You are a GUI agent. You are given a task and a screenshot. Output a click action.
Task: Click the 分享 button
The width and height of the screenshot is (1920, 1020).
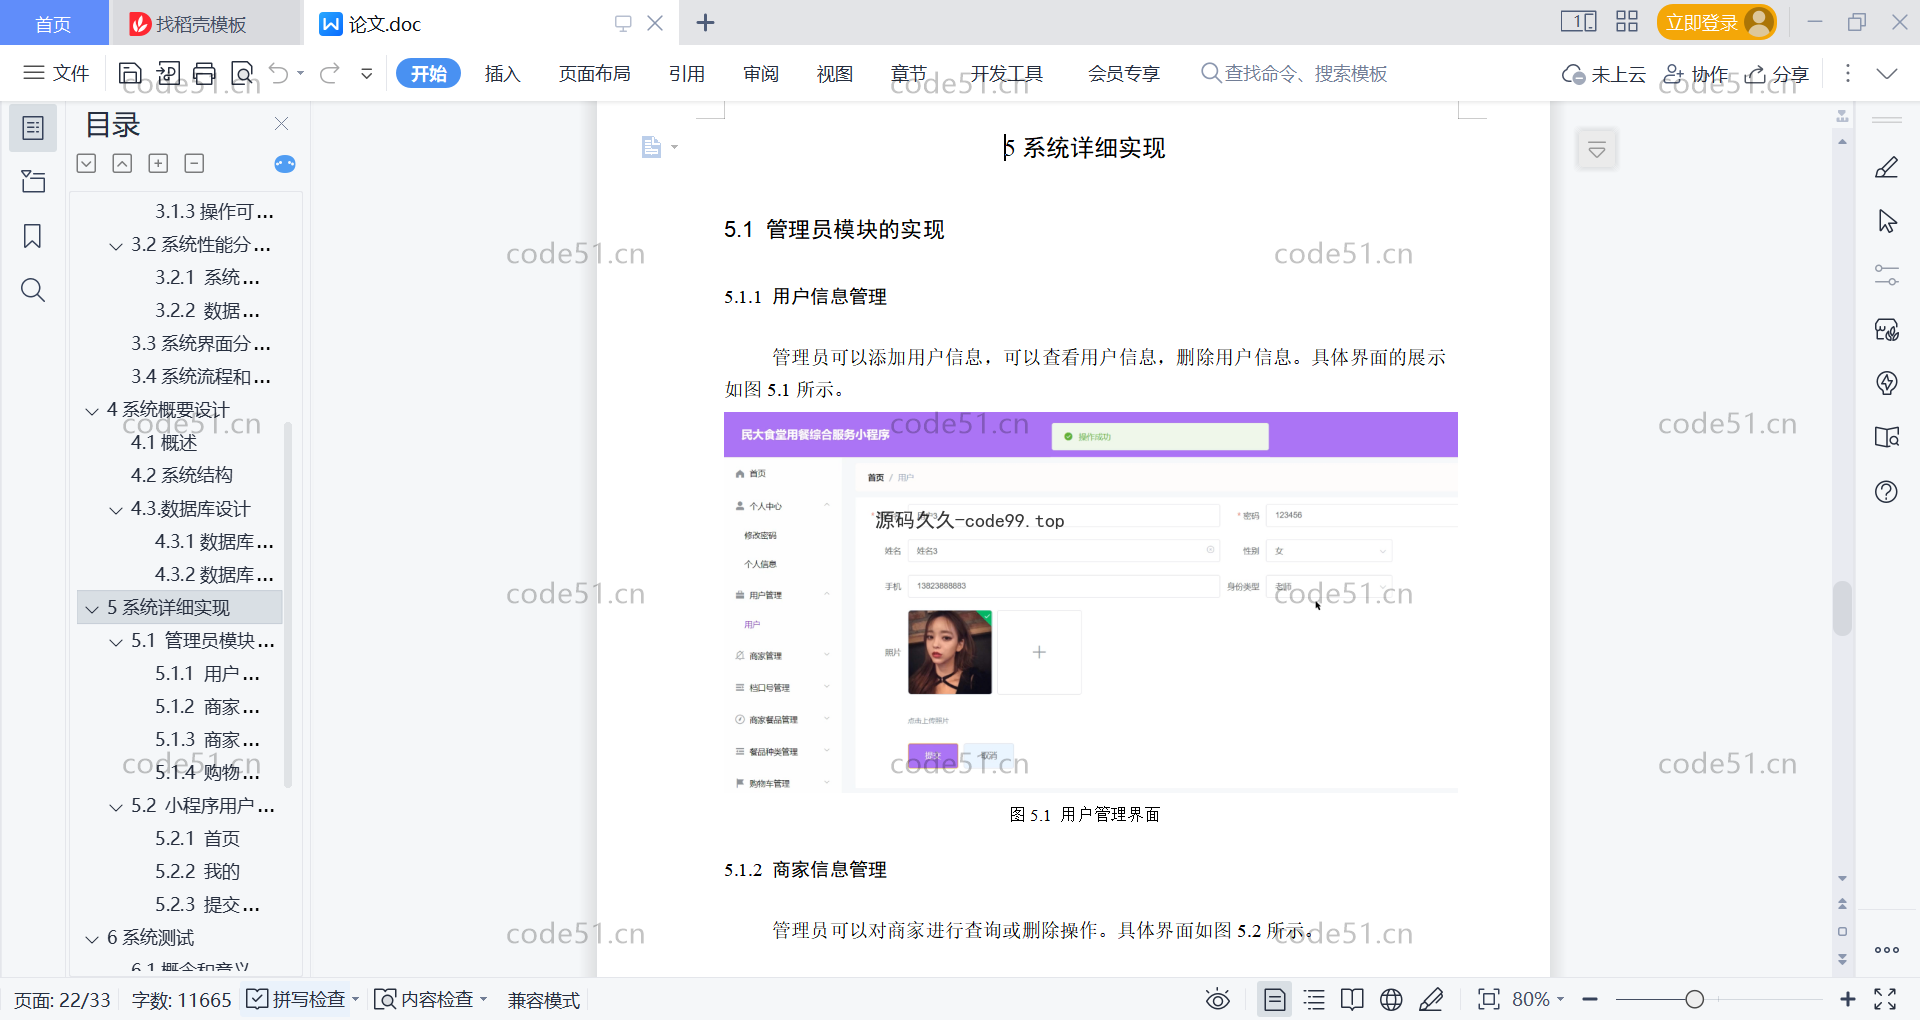[x=1777, y=73]
